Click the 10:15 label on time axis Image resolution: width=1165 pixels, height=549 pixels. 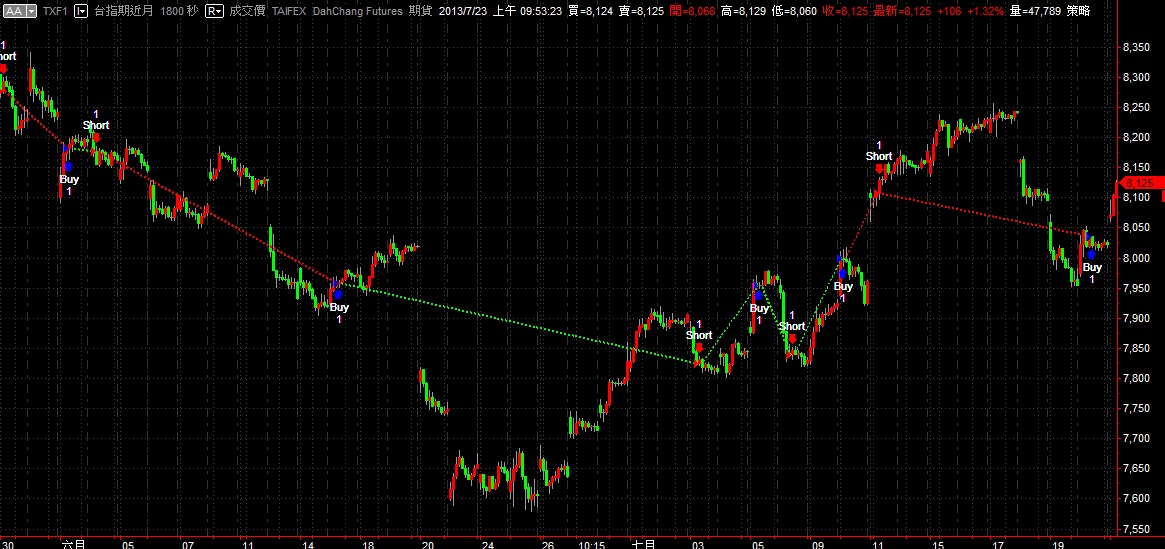click(x=591, y=544)
